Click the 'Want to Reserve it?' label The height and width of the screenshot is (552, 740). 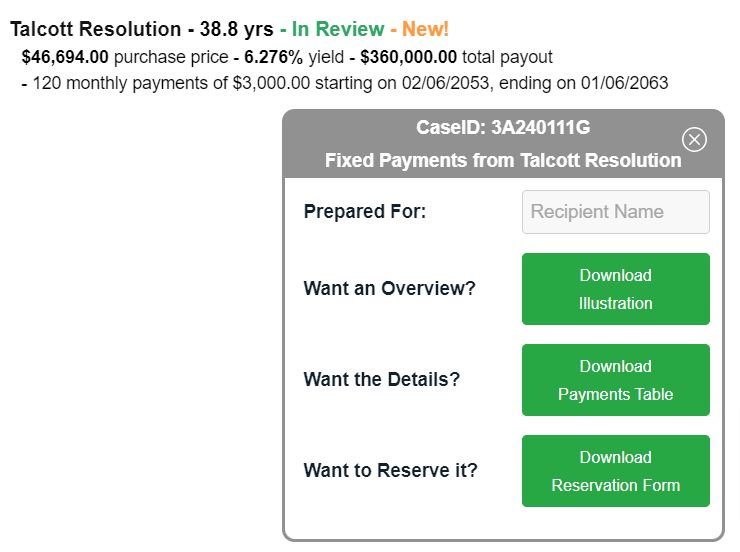[391, 470]
